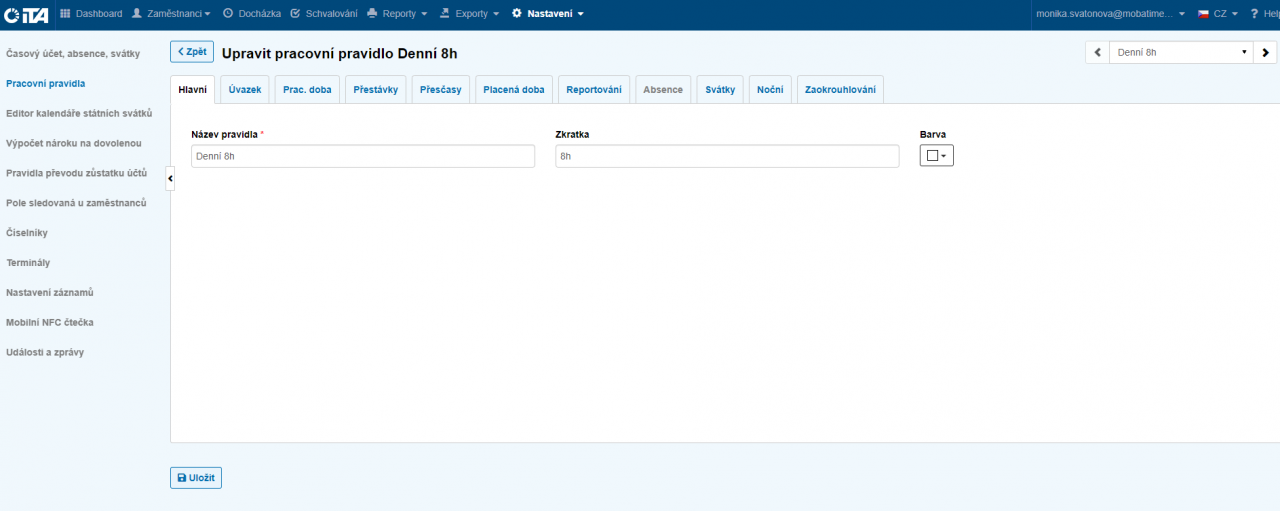Open Schvalování approval icon item
The image size is (1280, 511).
tap(295, 14)
